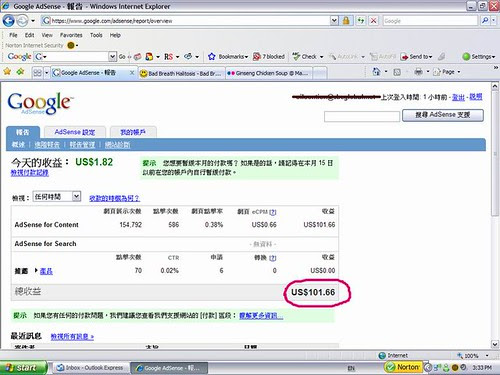Click the magnifier search button
The image size is (500, 375).
(x=485, y=21)
